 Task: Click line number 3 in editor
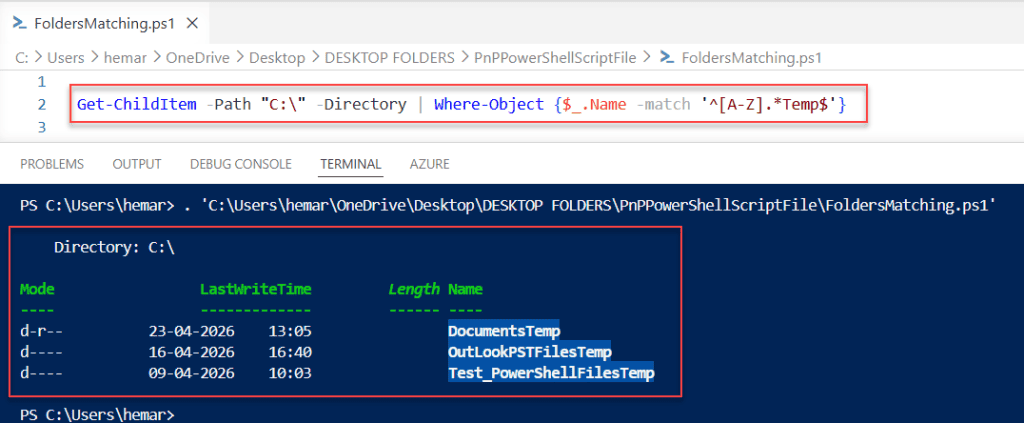(42, 127)
